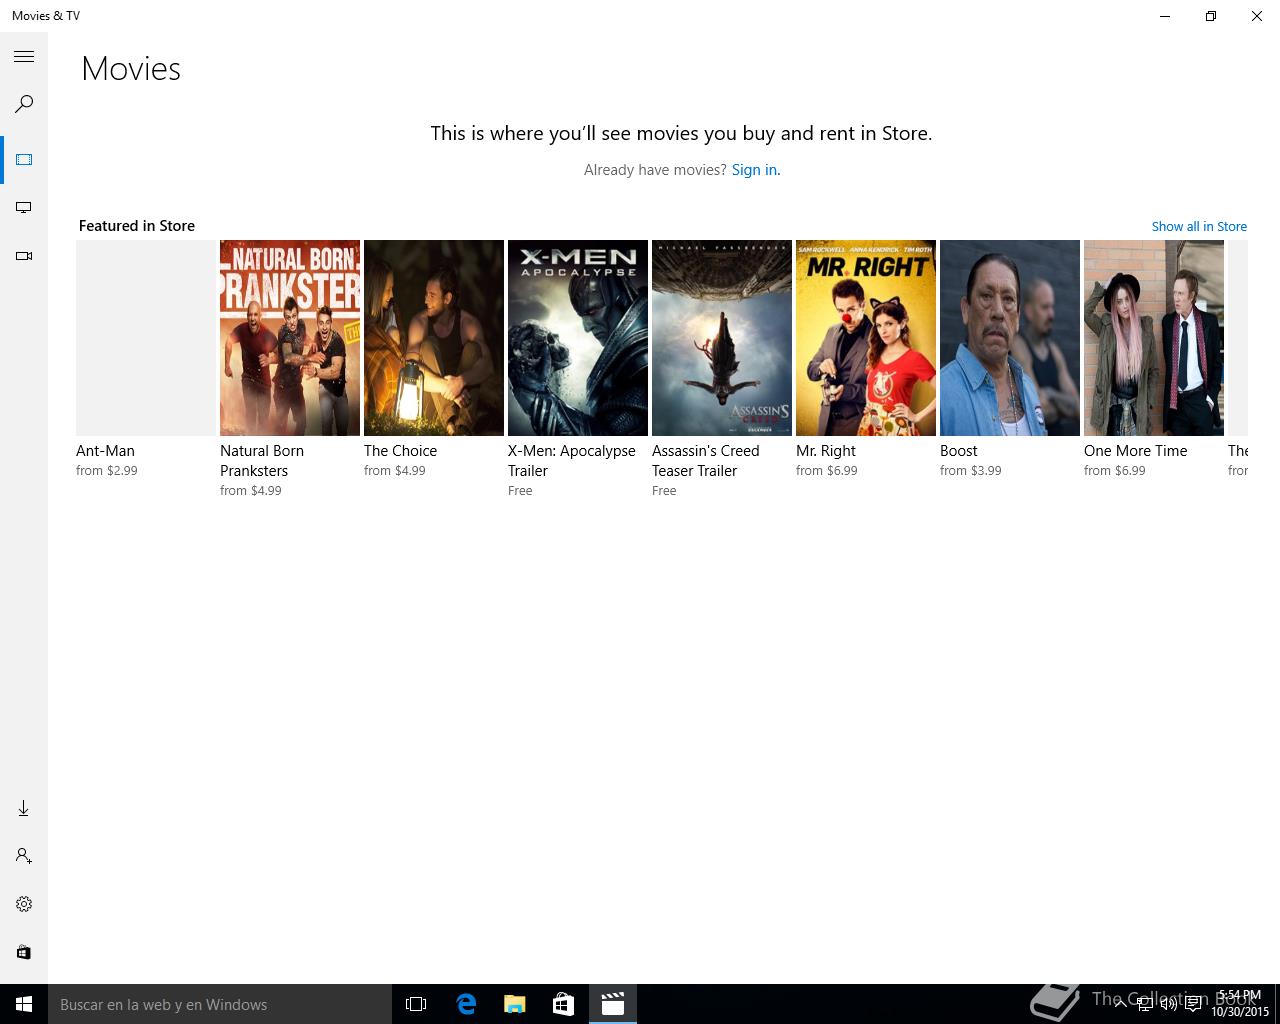
Task: Click Assassin's Creed Teaser Trailer title
Action: click(706, 461)
